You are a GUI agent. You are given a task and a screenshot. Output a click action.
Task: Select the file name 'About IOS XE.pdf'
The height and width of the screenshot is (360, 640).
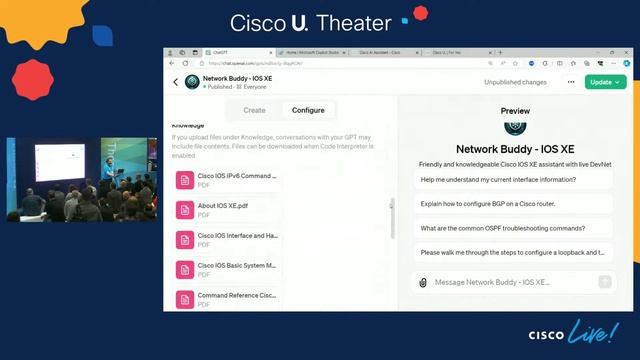point(223,206)
